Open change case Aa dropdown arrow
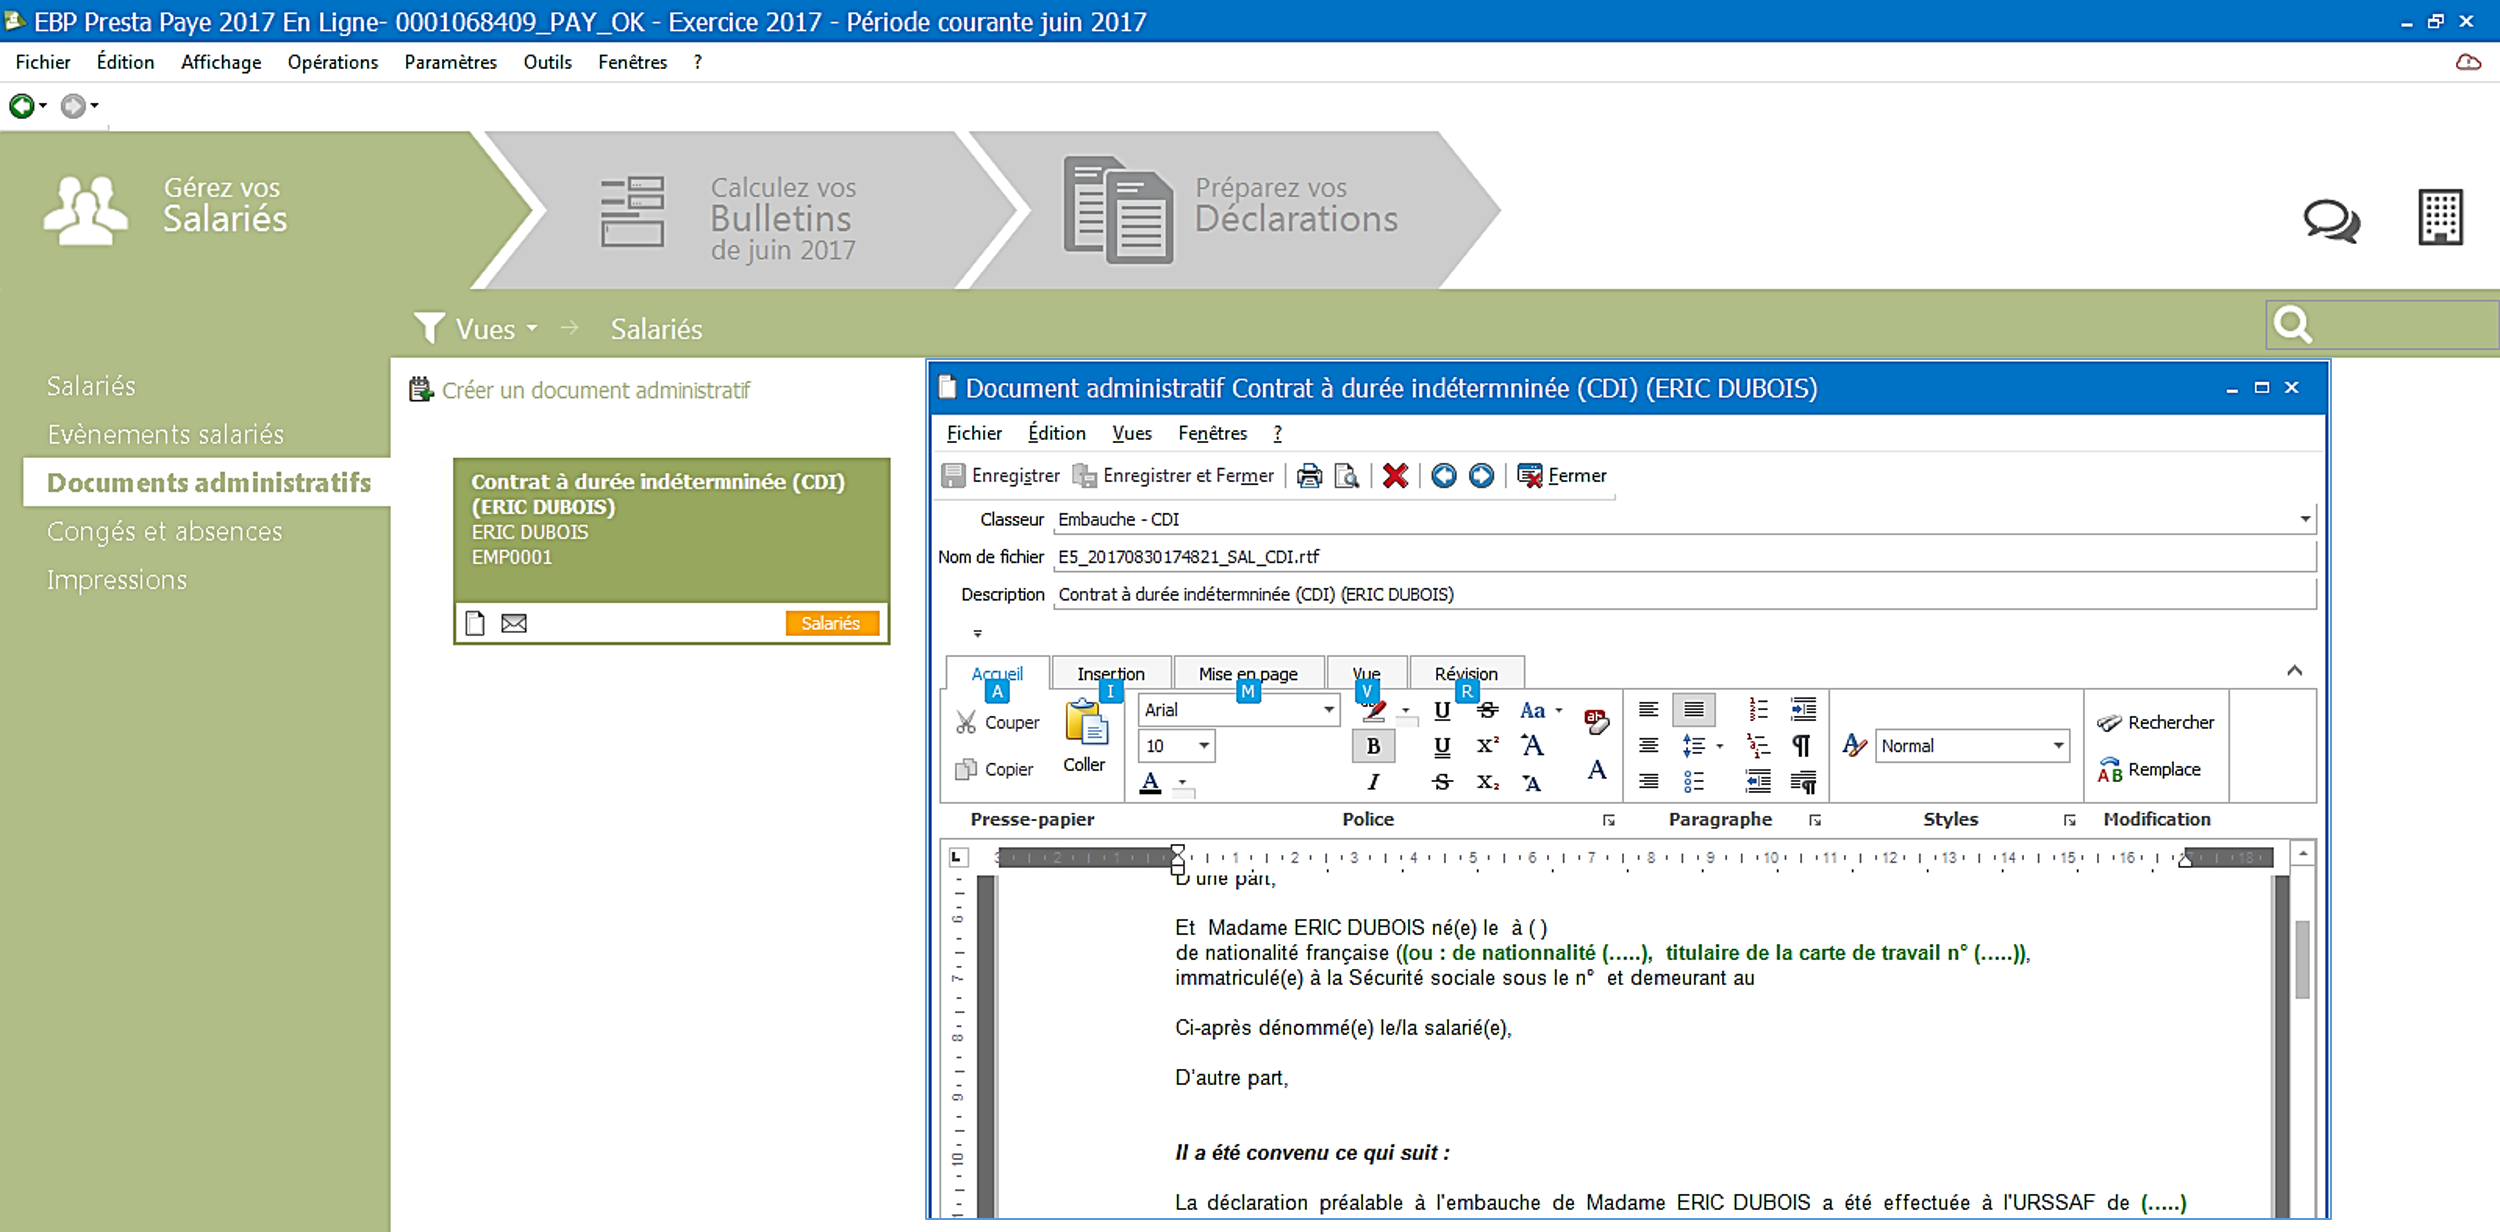Image resolution: width=2500 pixels, height=1232 pixels. (x=1559, y=710)
